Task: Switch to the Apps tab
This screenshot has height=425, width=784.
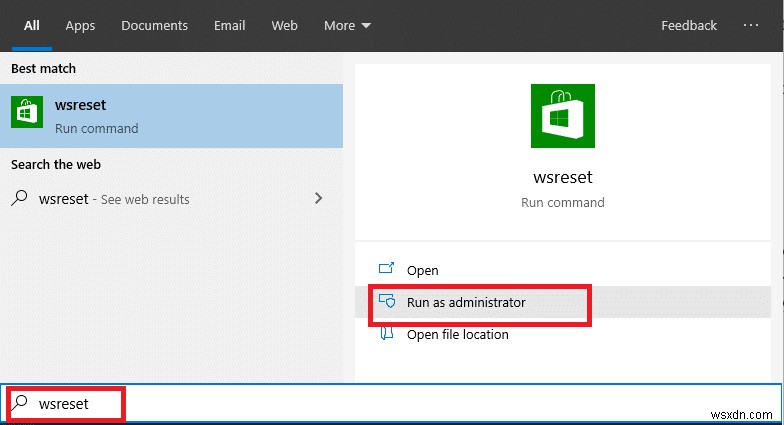Action: click(x=79, y=25)
